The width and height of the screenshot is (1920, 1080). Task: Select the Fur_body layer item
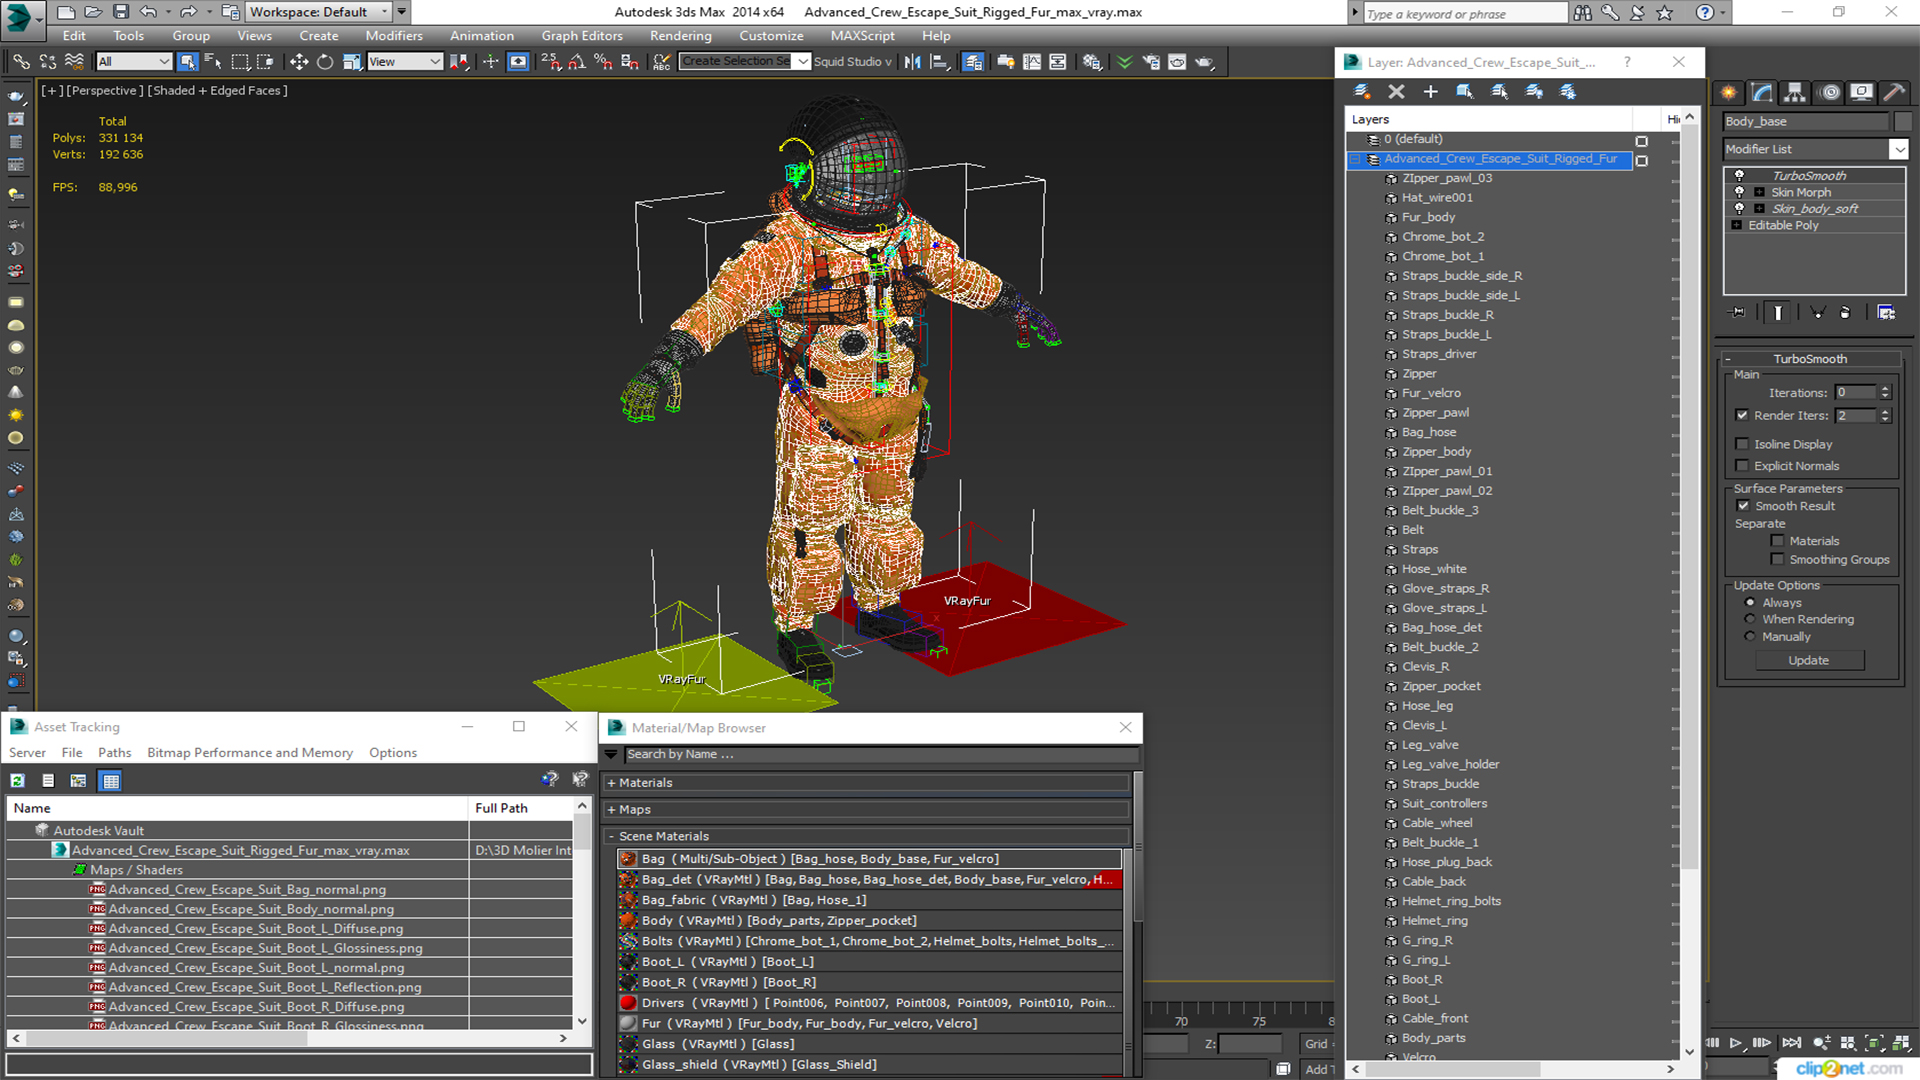pos(1428,217)
